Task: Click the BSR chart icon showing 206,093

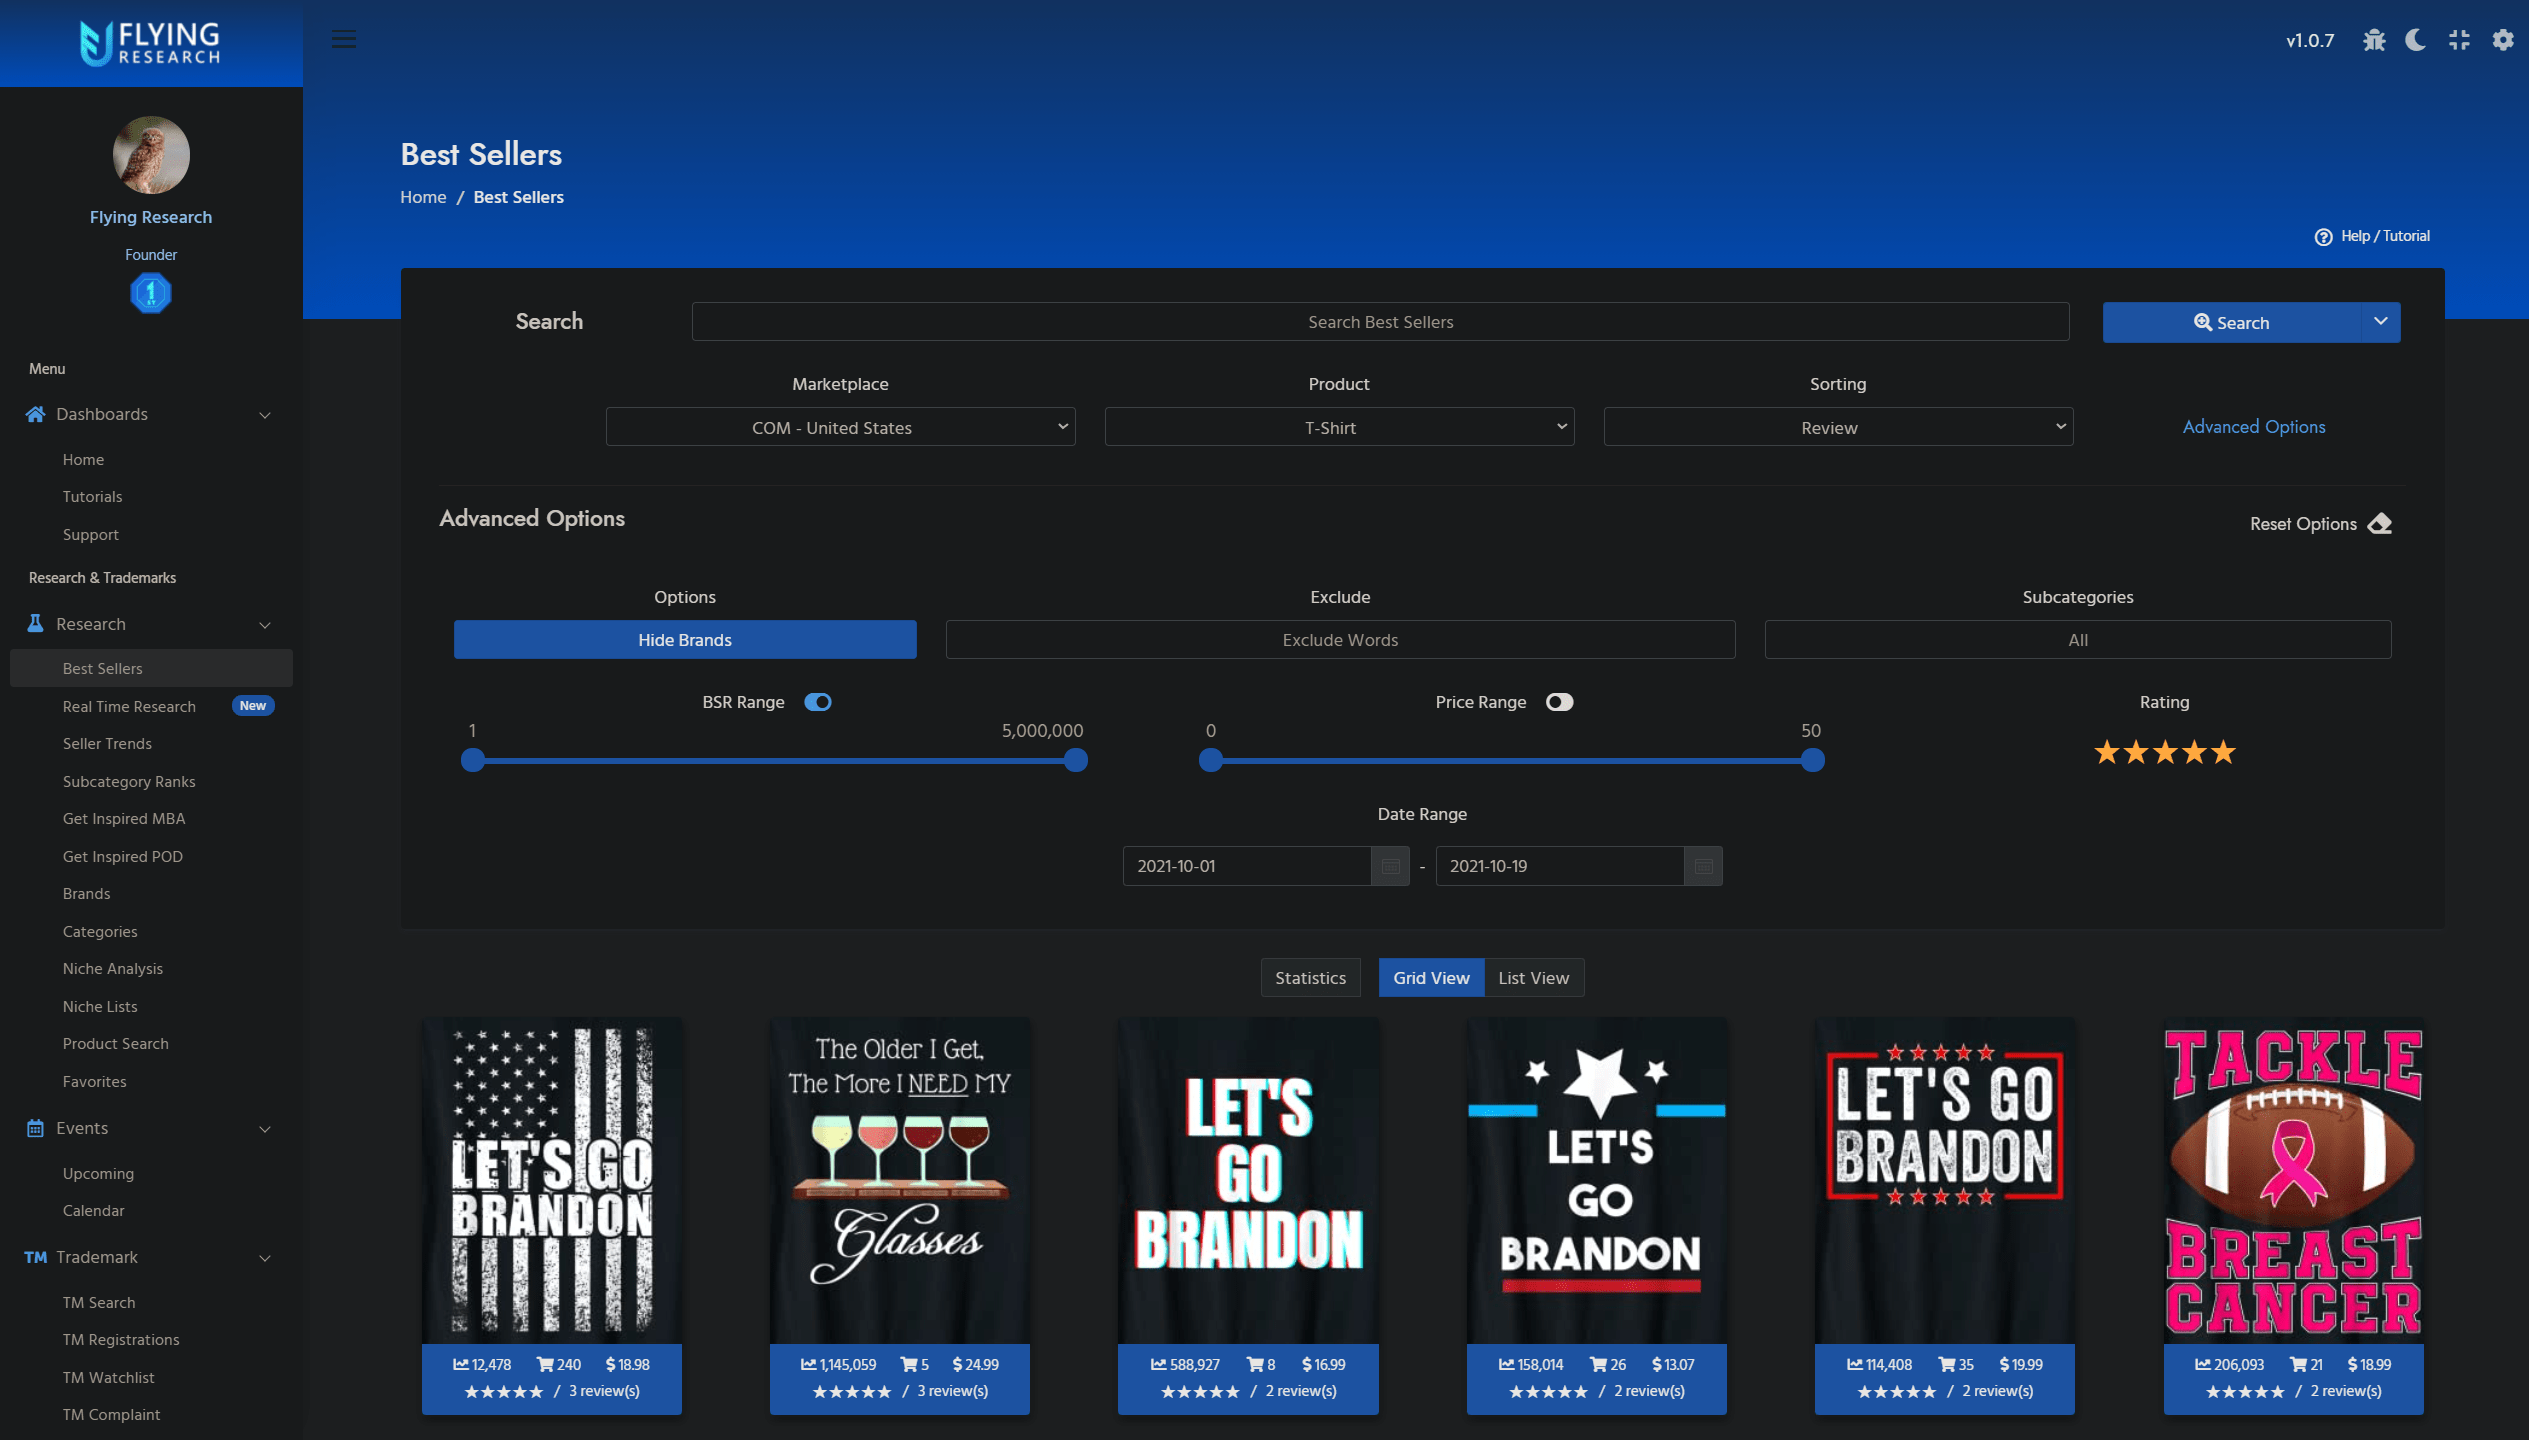Action: pyautogui.click(x=2203, y=1365)
